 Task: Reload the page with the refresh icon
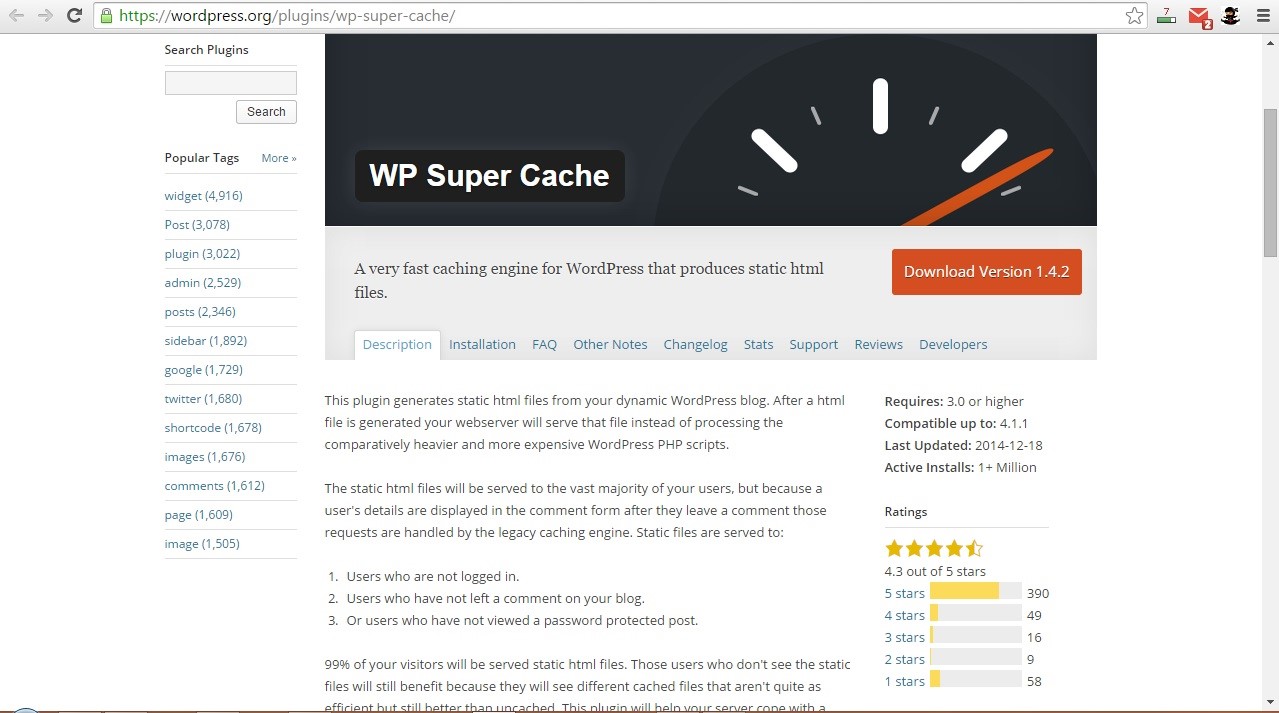tap(74, 16)
